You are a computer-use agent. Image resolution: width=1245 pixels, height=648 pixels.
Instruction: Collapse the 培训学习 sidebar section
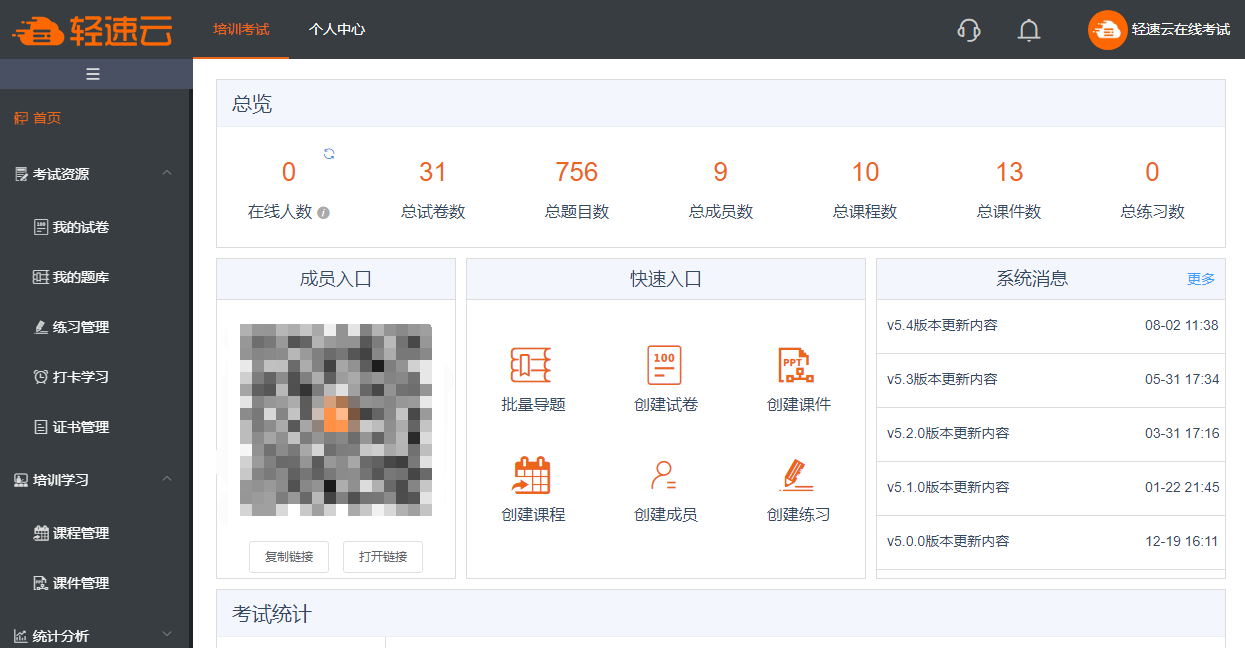click(x=167, y=479)
